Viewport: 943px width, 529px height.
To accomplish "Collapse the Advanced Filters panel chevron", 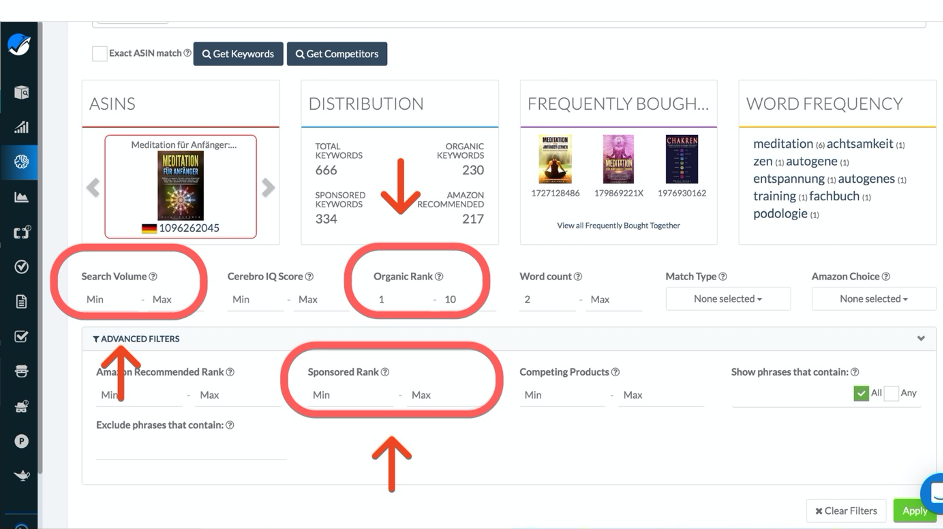I will [921, 338].
